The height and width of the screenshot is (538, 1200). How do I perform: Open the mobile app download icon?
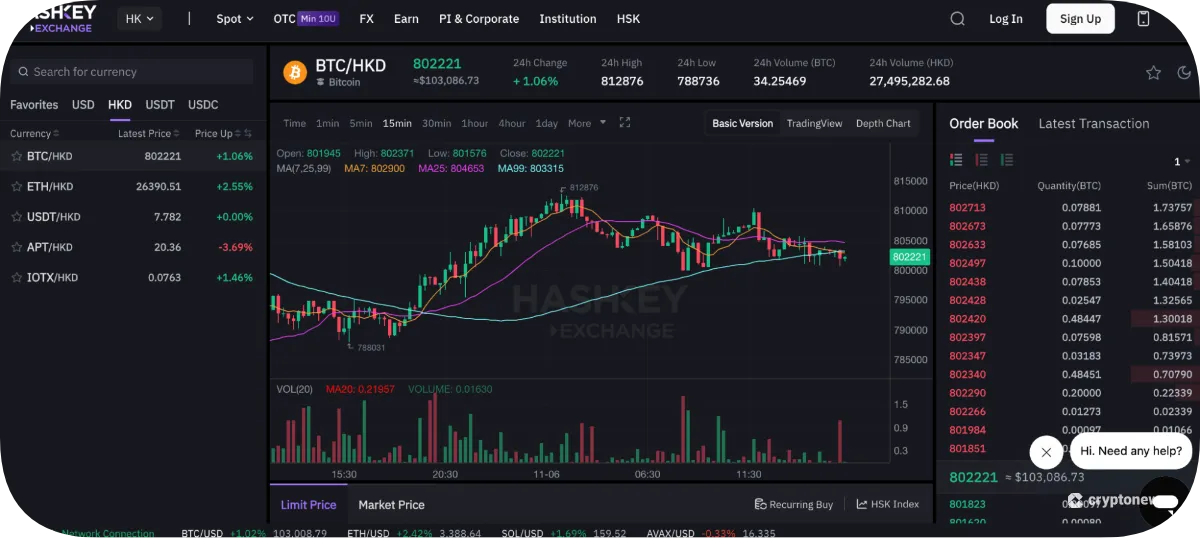tap(1144, 19)
